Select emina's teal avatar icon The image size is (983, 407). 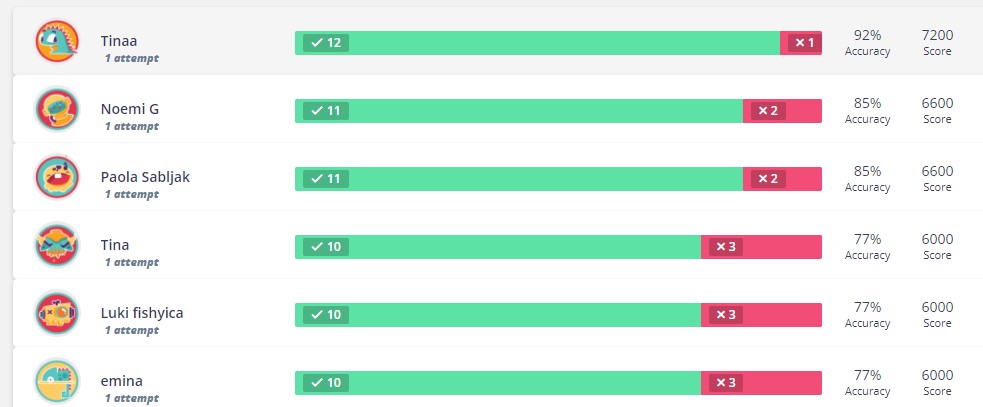pyautogui.click(x=57, y=381)
